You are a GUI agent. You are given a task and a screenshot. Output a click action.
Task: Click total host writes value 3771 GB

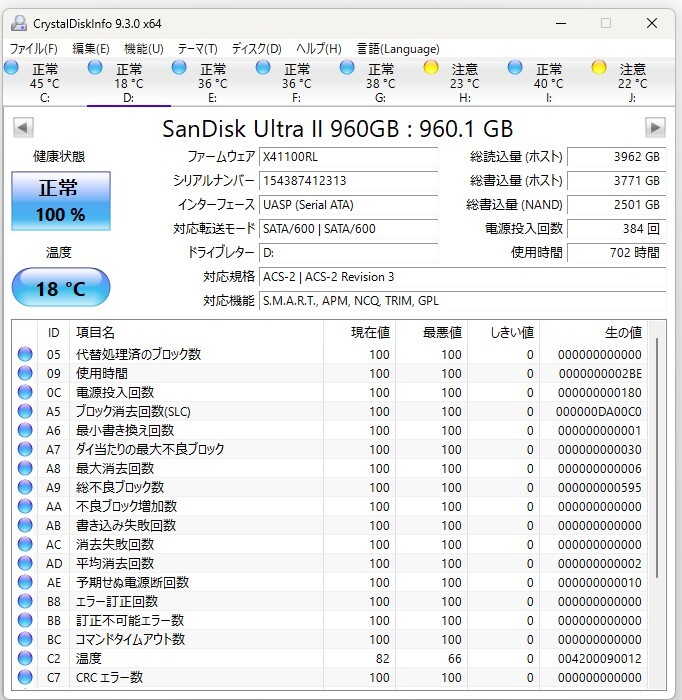click(616, 181)
